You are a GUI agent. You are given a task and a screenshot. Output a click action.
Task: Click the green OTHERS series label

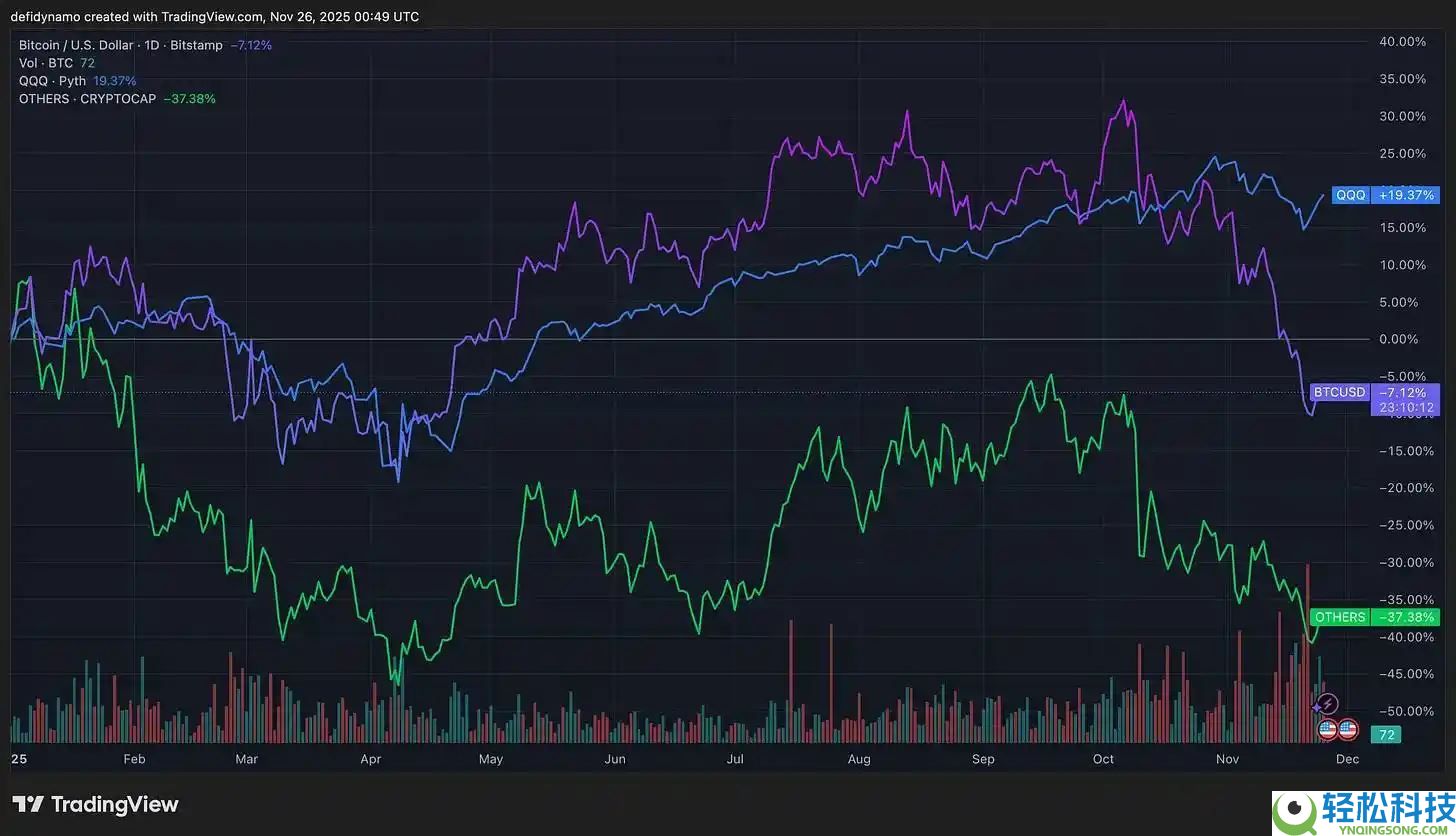[x=1340, y=617]
